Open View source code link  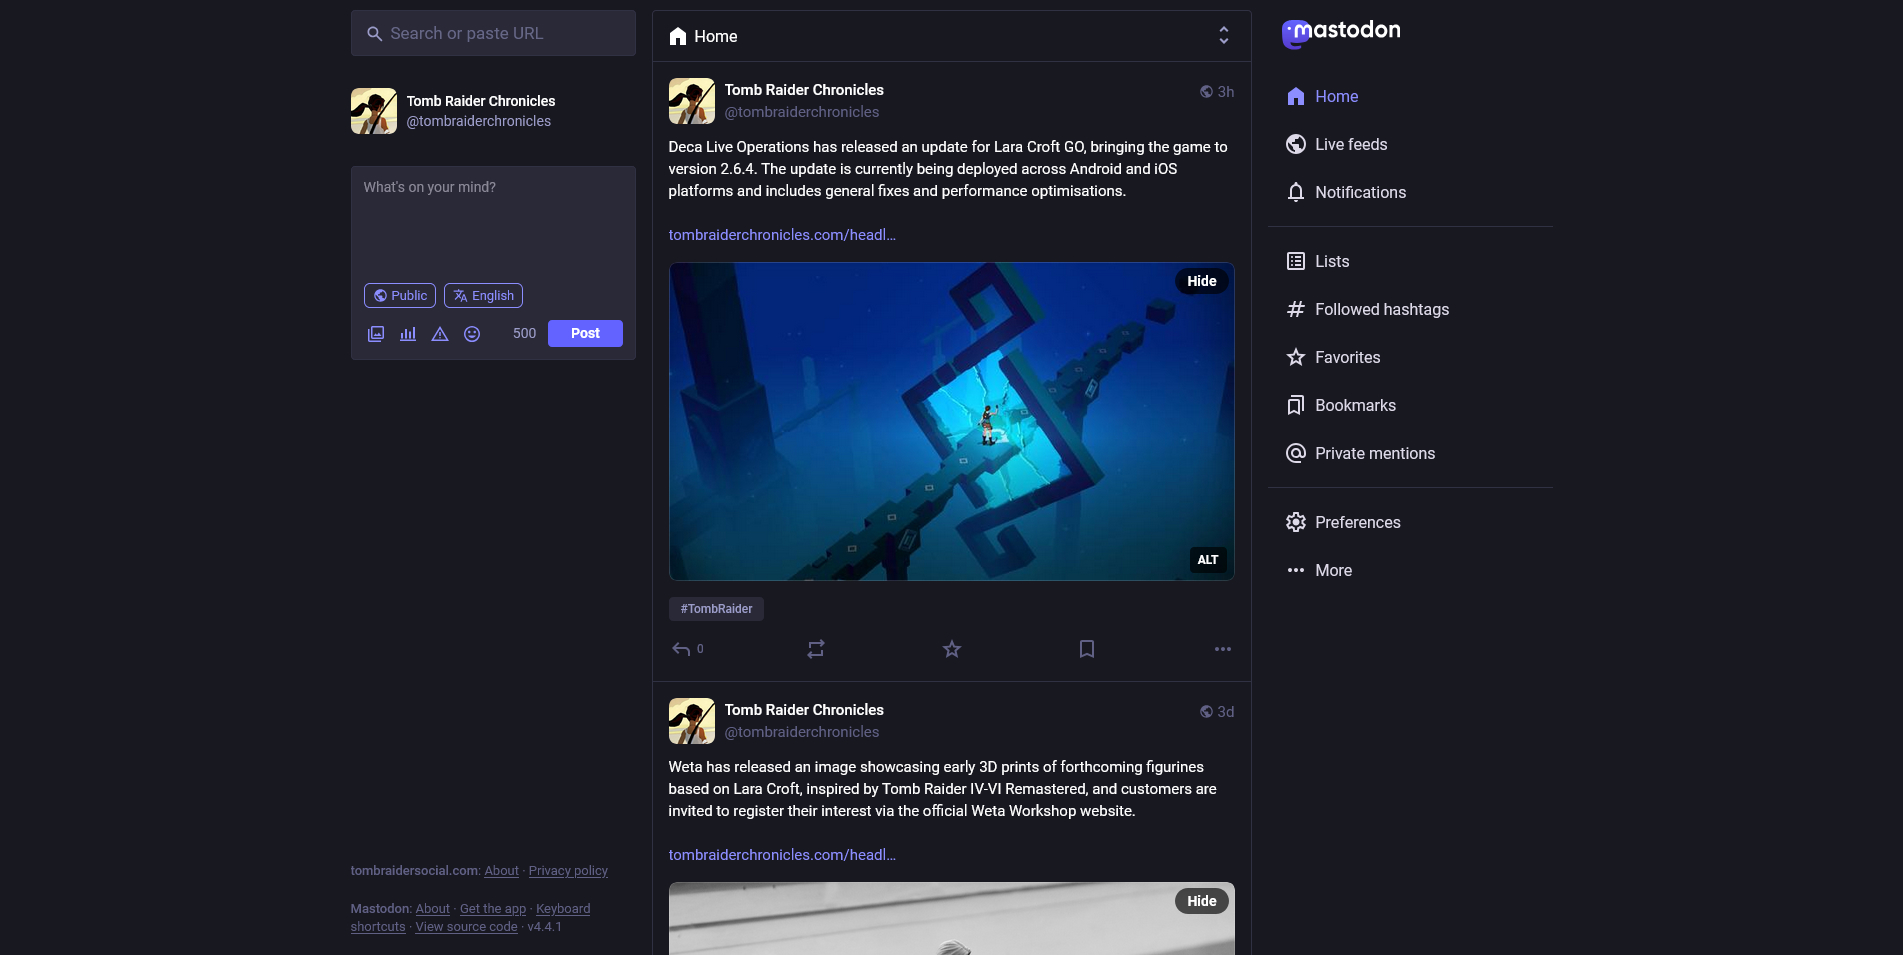(x=467, y=927)
